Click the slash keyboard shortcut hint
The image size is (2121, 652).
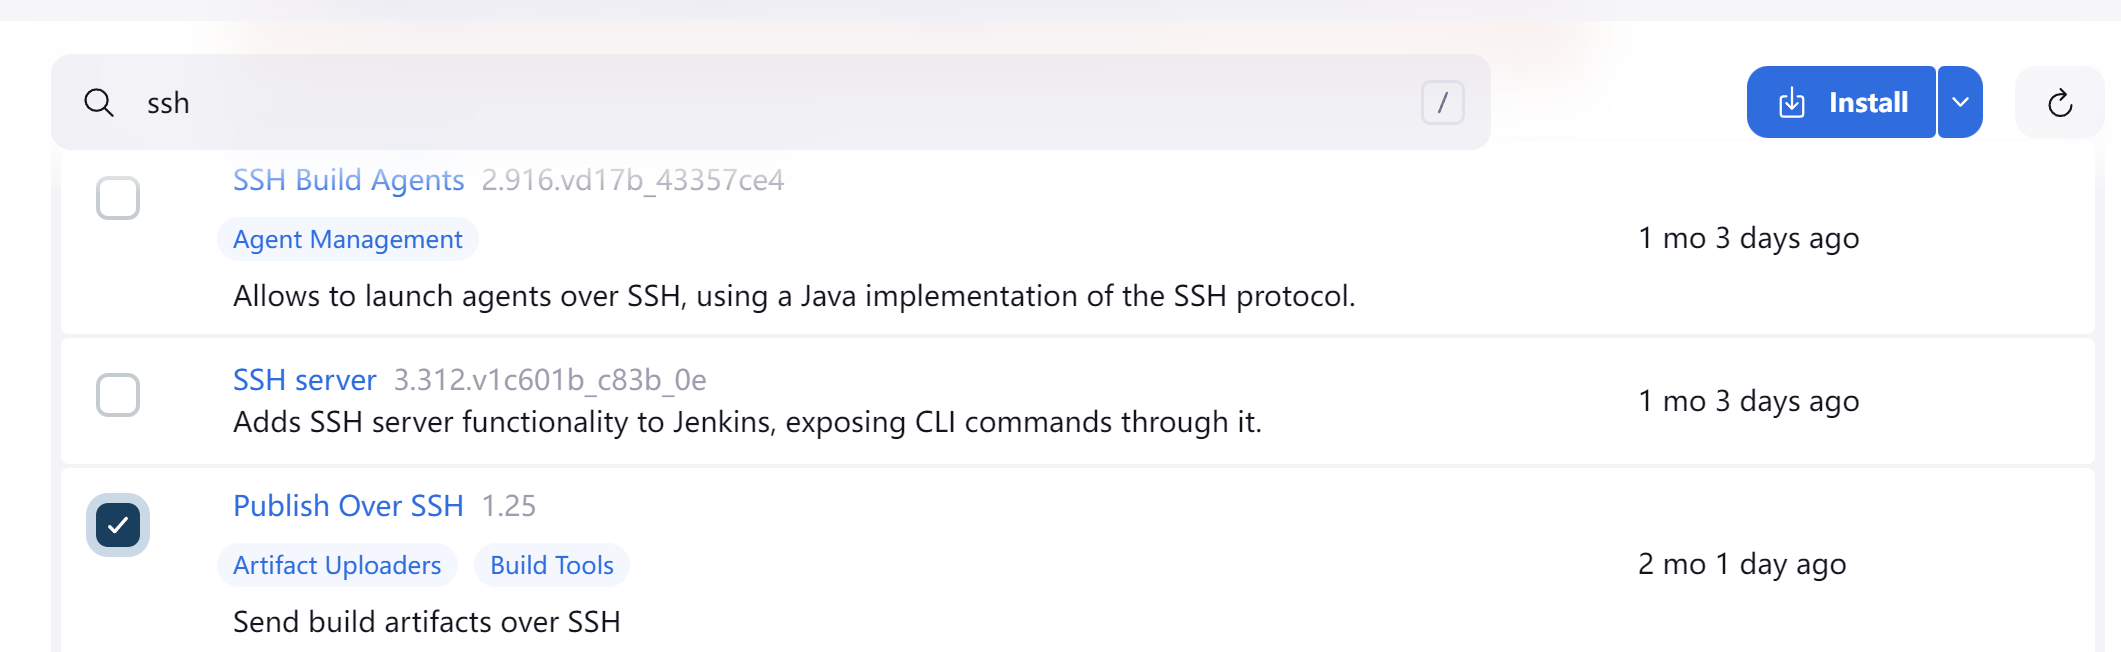[x=1443, y=102]
